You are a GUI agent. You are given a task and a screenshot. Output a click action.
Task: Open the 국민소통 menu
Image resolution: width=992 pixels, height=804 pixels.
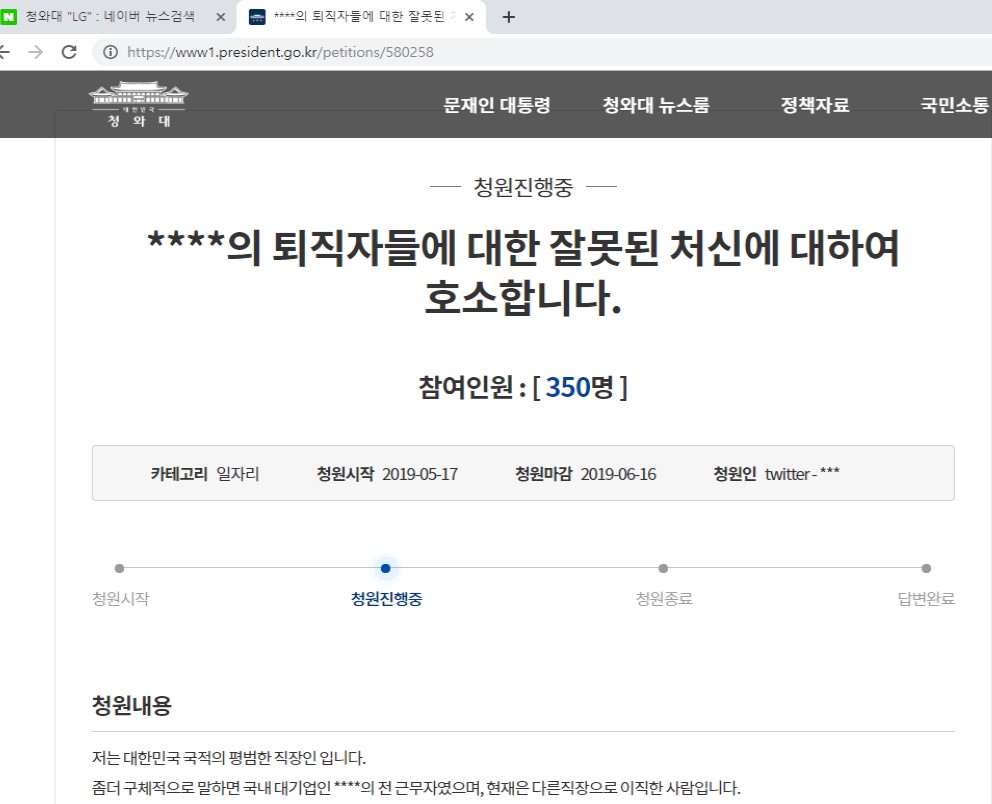tap(955, 105)
